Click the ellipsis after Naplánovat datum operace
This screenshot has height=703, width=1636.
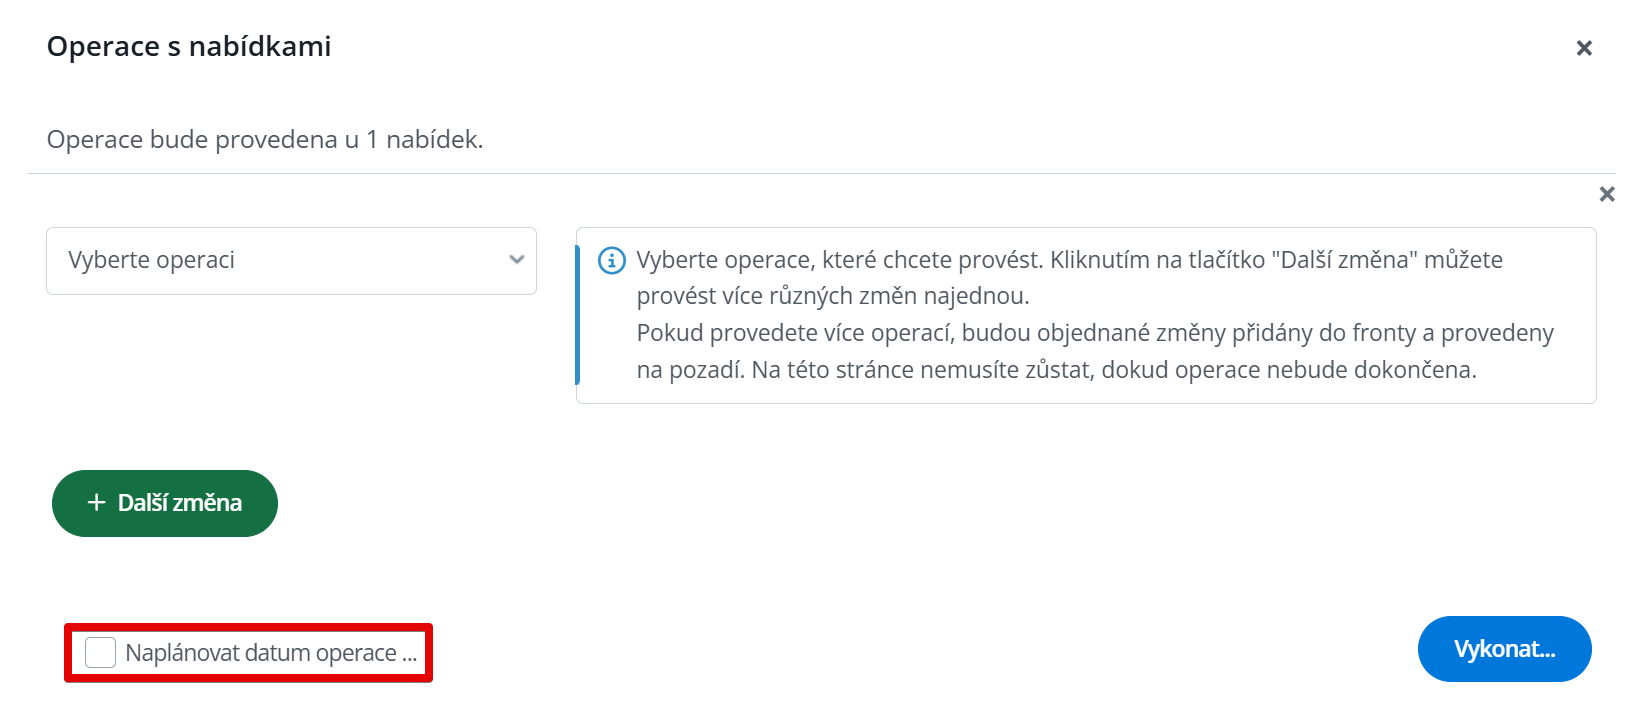[x=410, y=657]
